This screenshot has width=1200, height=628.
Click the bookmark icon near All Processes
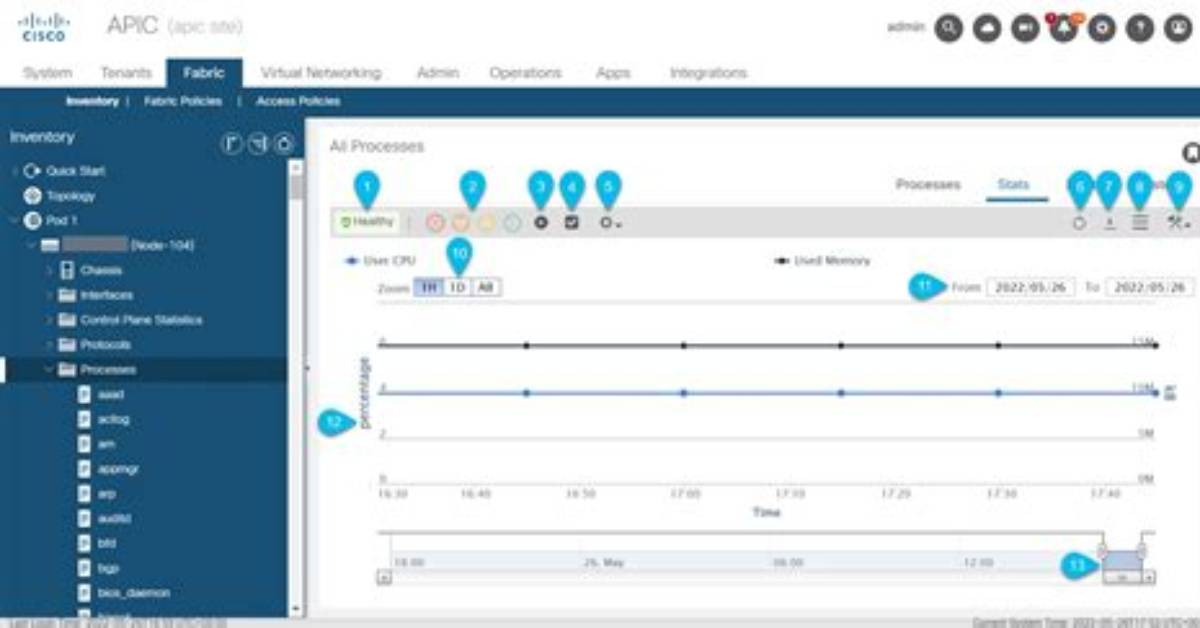coord(1190,152)
